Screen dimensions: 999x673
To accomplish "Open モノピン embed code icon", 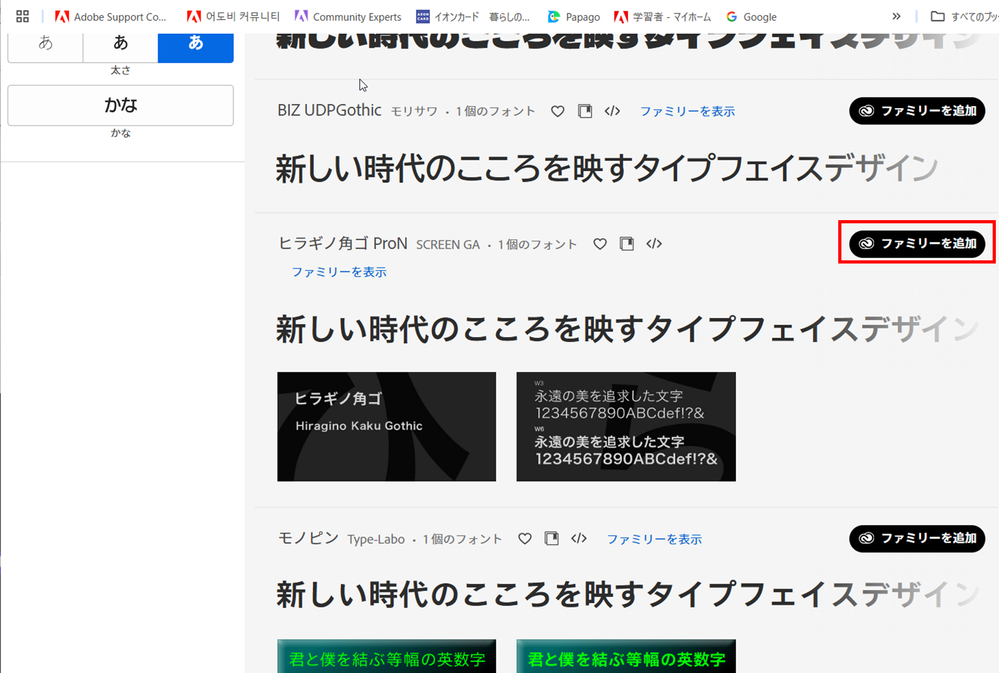I will (579, 539).
